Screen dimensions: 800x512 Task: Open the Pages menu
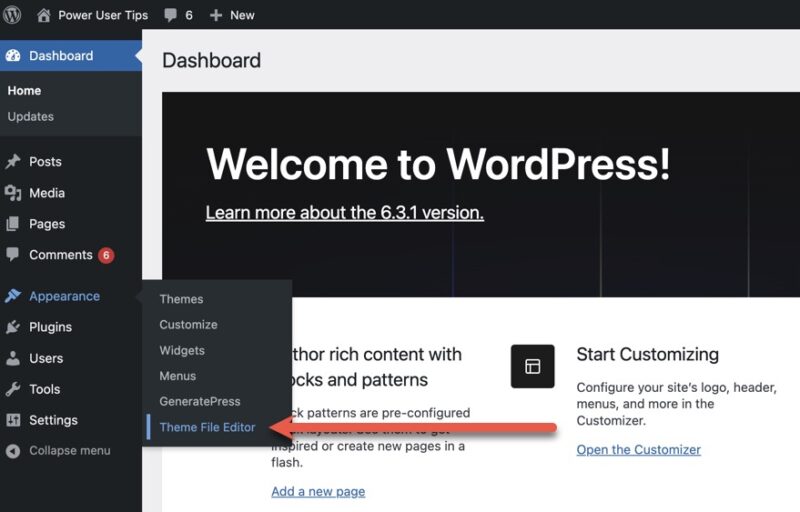click(x=47, y=224)
